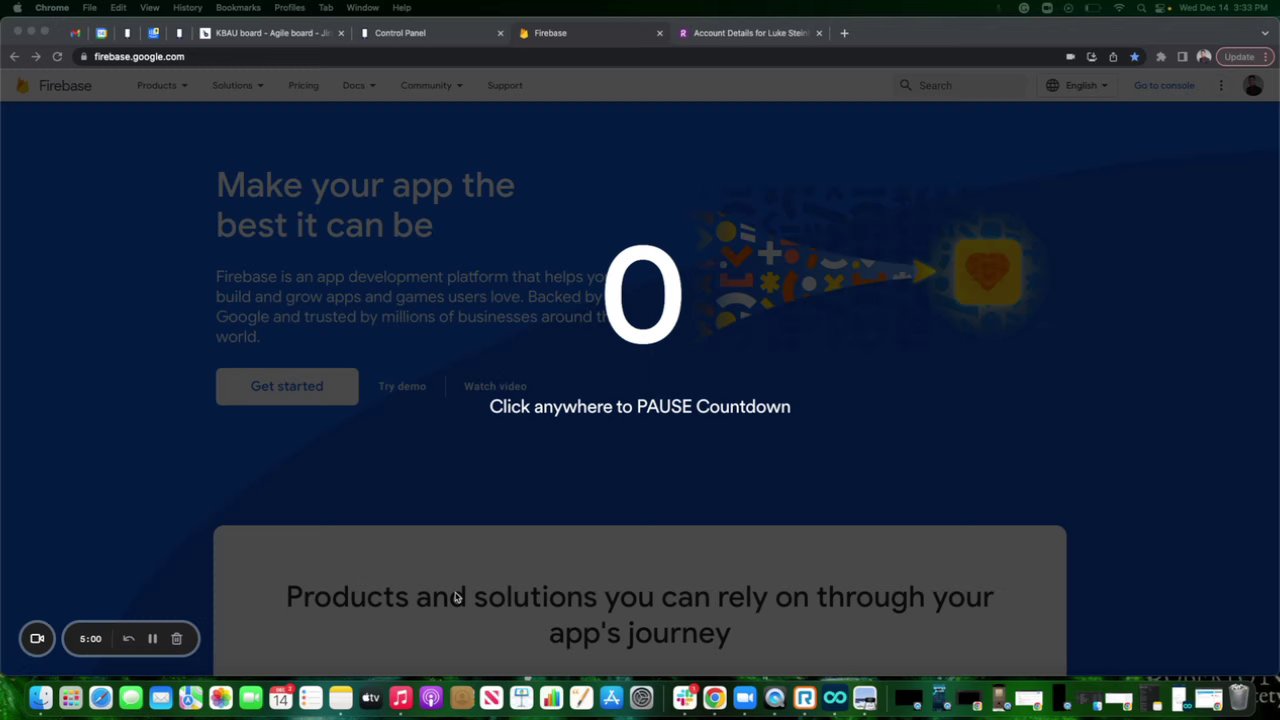Open Finder from the dock
Viewport: 1280px width, 720px height.
[x=40, y=697]
